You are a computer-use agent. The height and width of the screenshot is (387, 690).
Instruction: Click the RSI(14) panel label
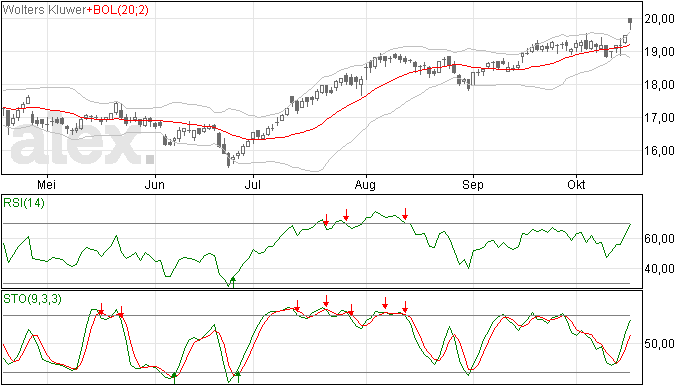24,203
